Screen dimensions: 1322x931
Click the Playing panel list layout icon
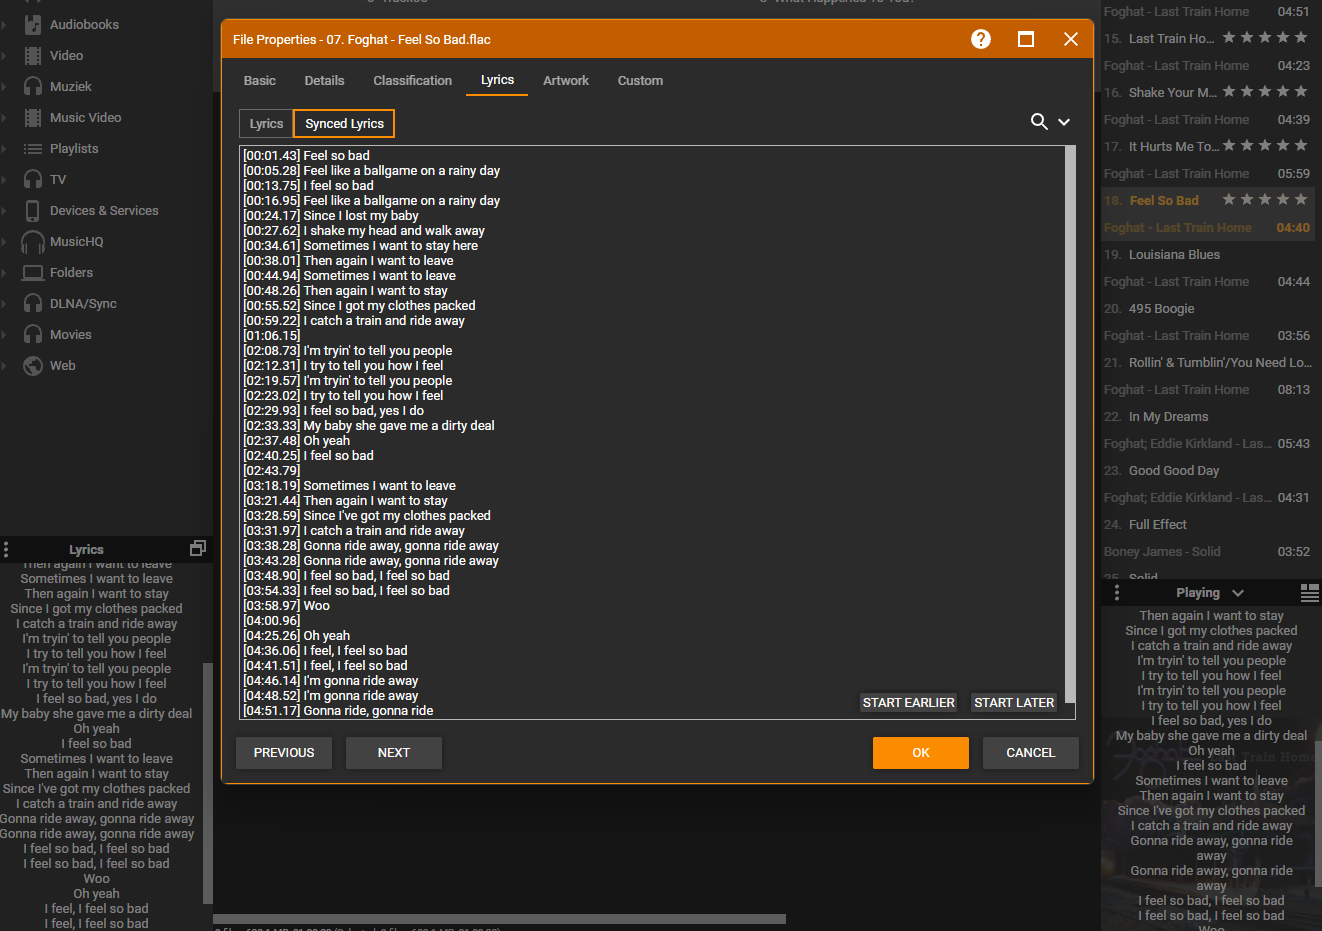pos(1309,593)
